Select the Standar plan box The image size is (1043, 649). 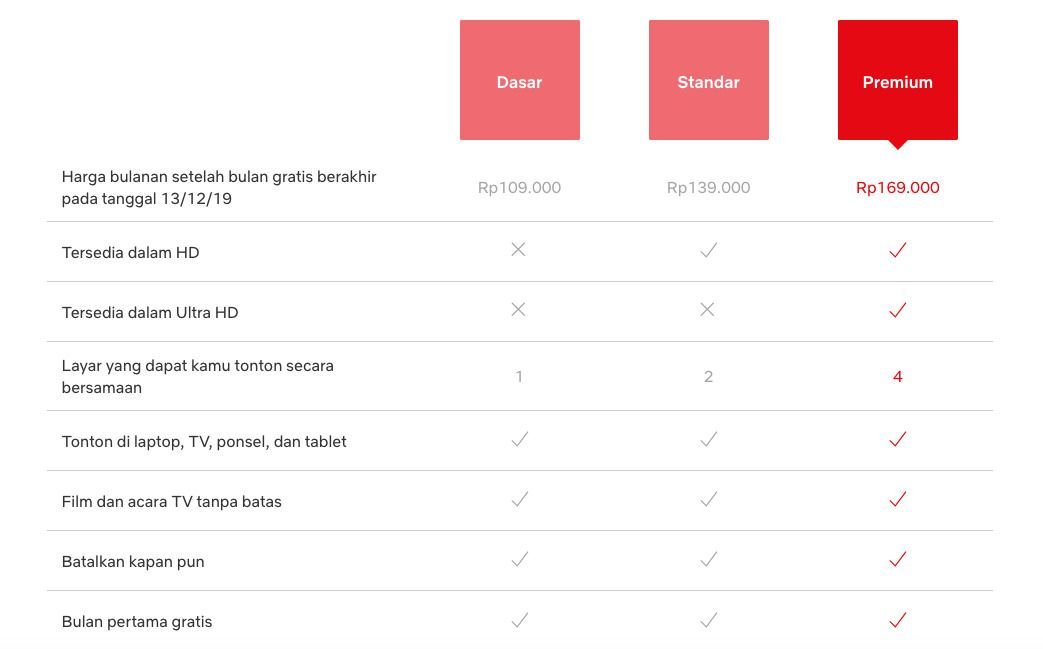(708, 80)
